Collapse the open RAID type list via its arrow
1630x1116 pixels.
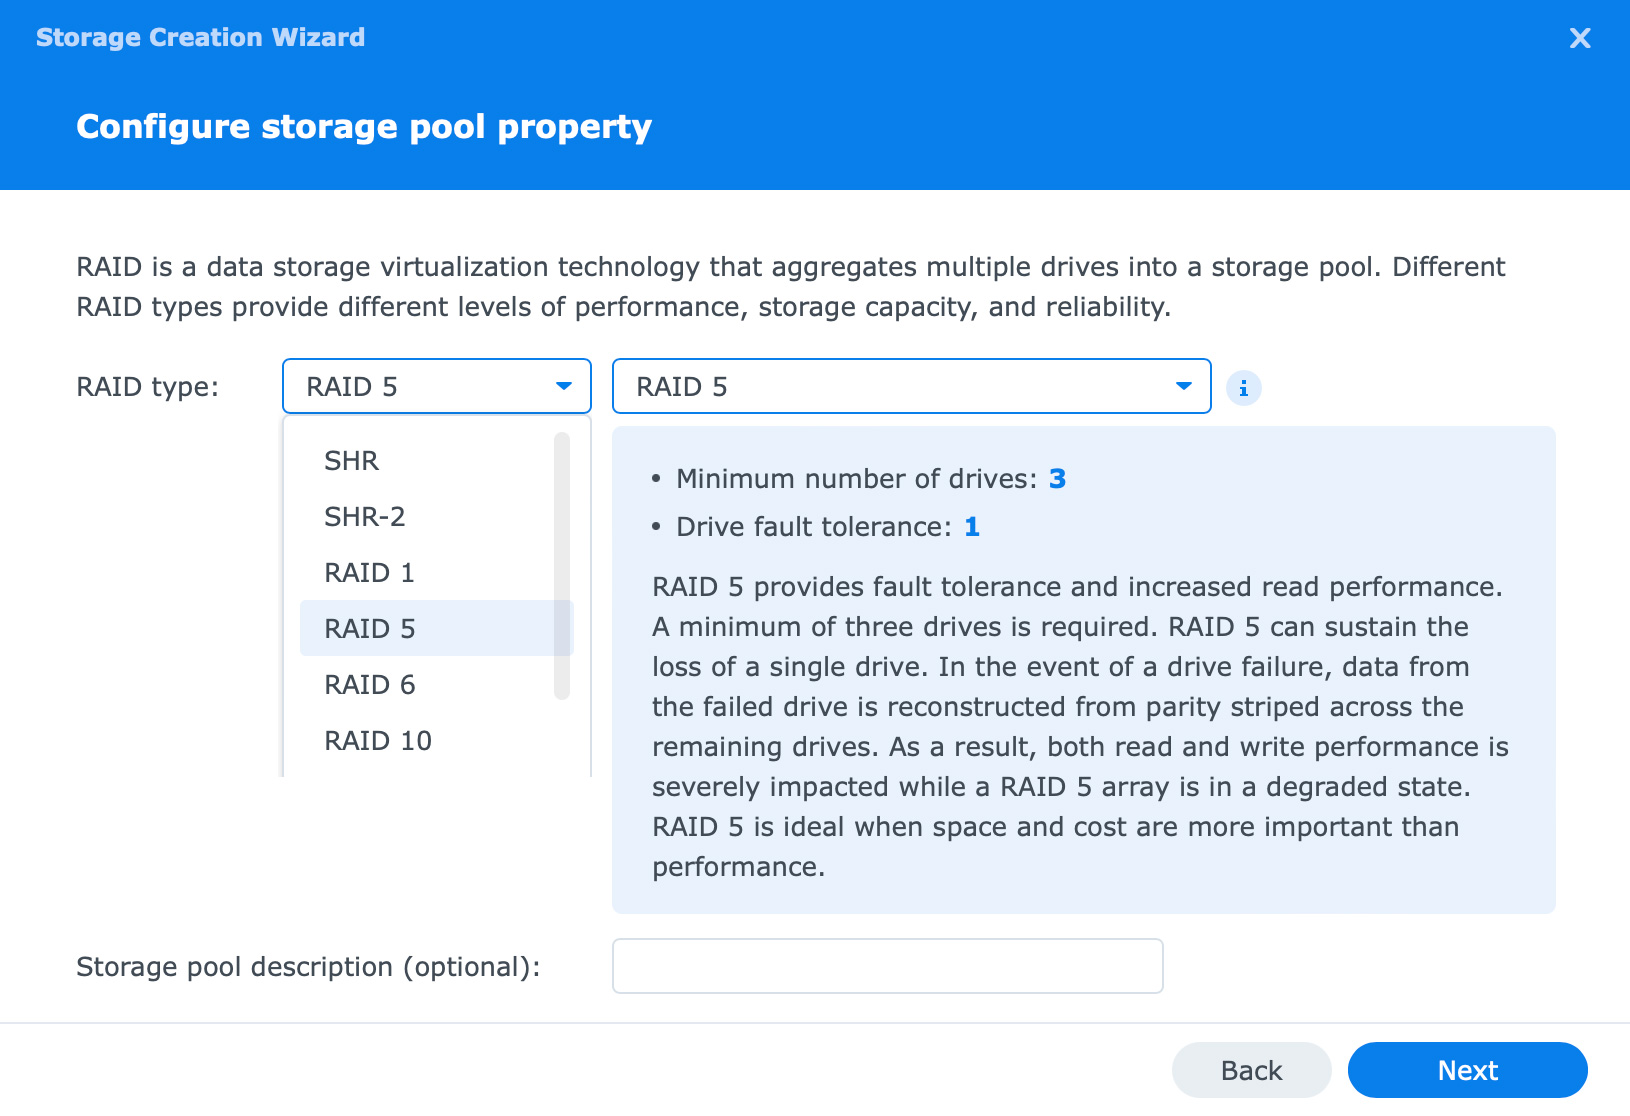[564, 387]
